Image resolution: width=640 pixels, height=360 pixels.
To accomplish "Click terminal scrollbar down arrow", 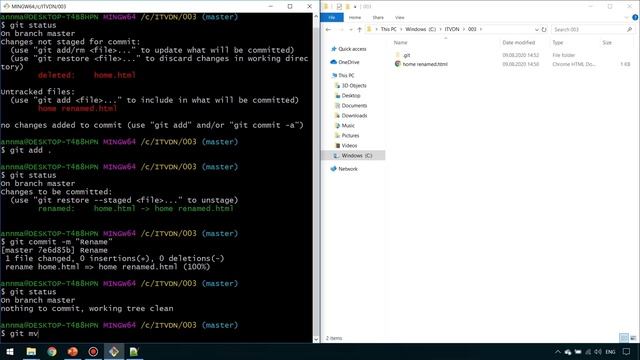I will point(316,339).
